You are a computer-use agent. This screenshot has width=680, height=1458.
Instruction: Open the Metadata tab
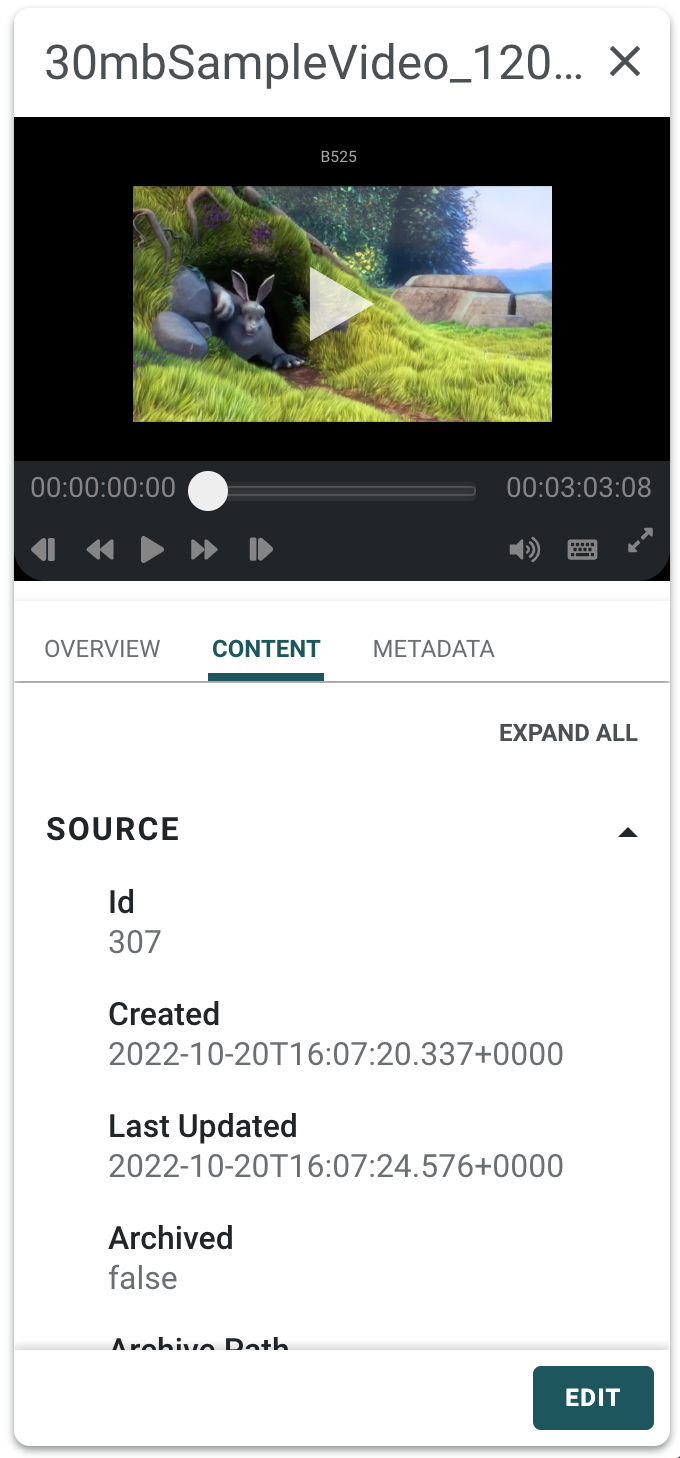coord(433,649)
